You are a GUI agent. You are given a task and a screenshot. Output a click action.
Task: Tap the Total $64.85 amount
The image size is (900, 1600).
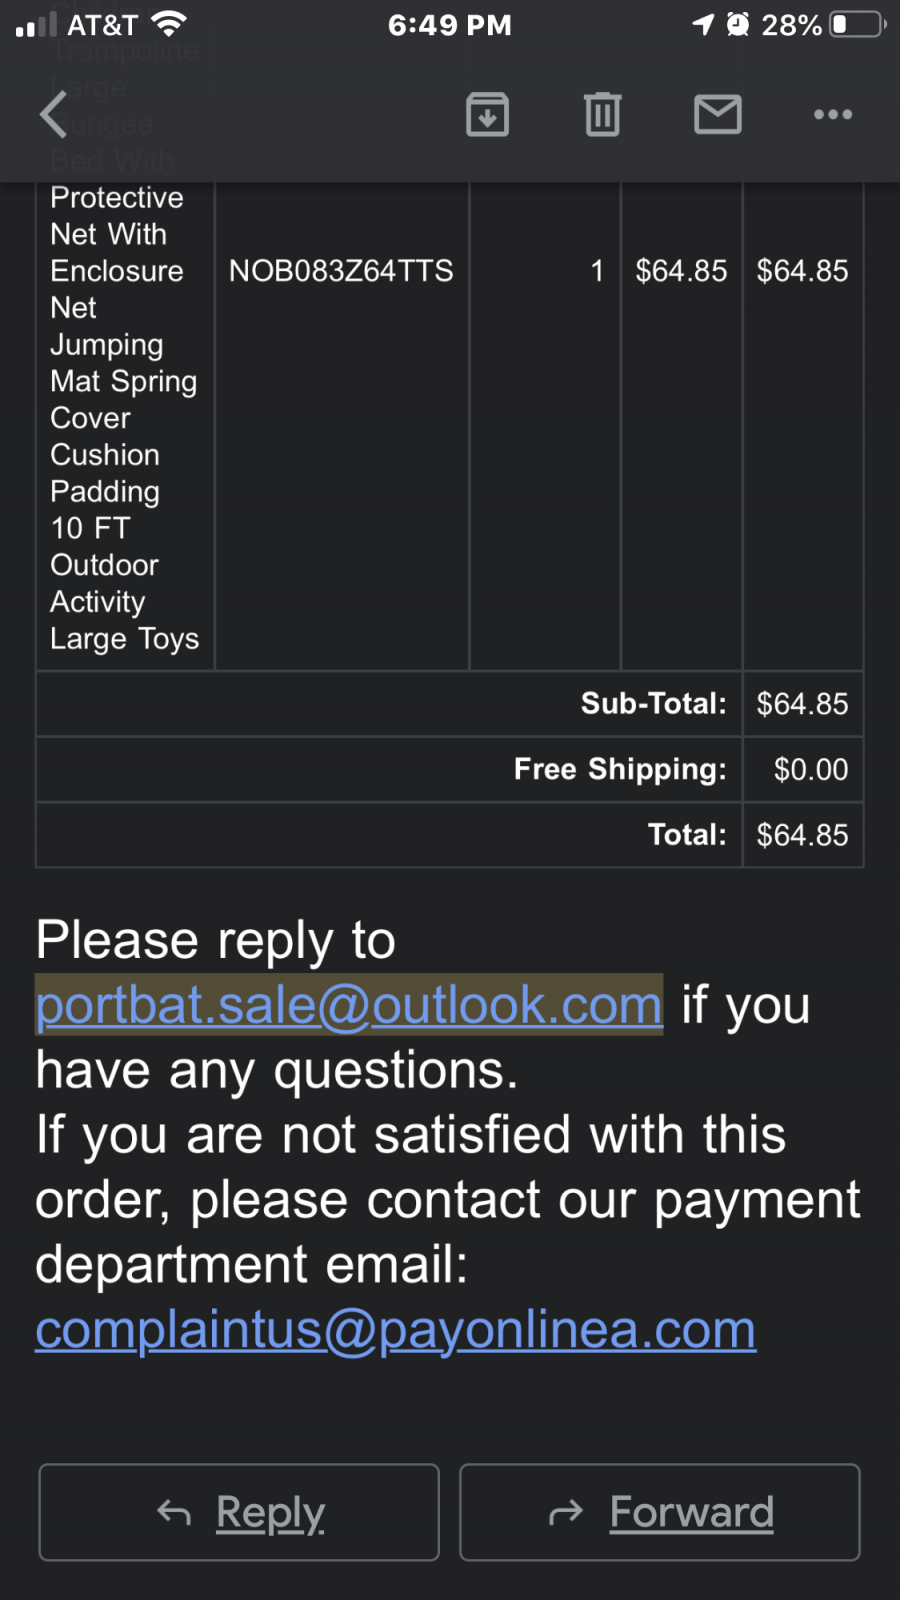(802, 835)
